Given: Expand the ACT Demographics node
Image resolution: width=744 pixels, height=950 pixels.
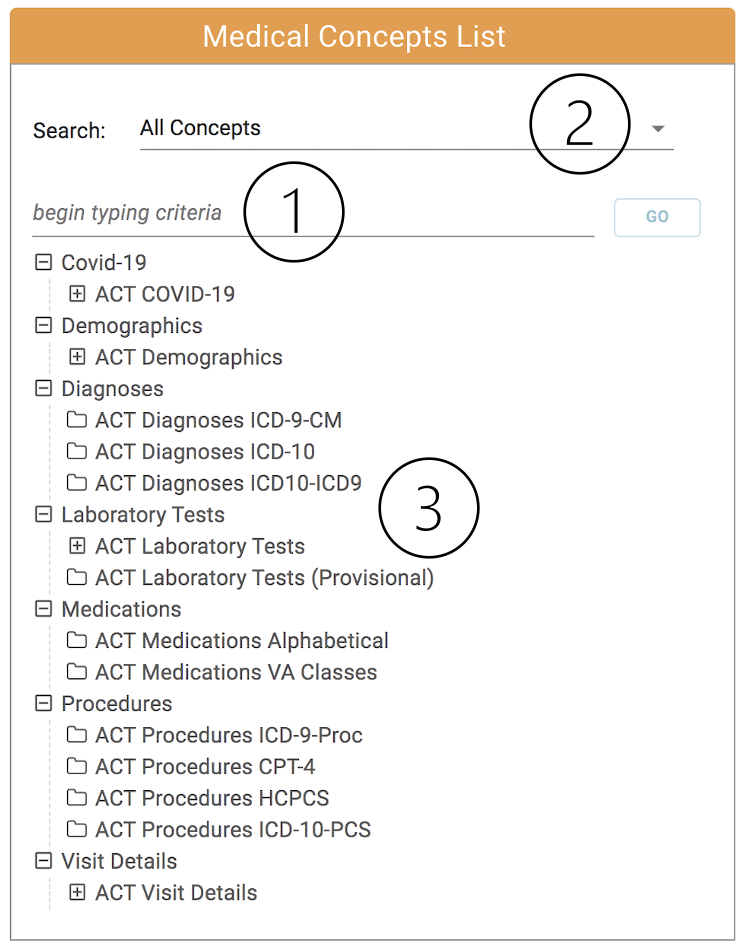Looking at the screenshot, I should [x=77, y=357].
